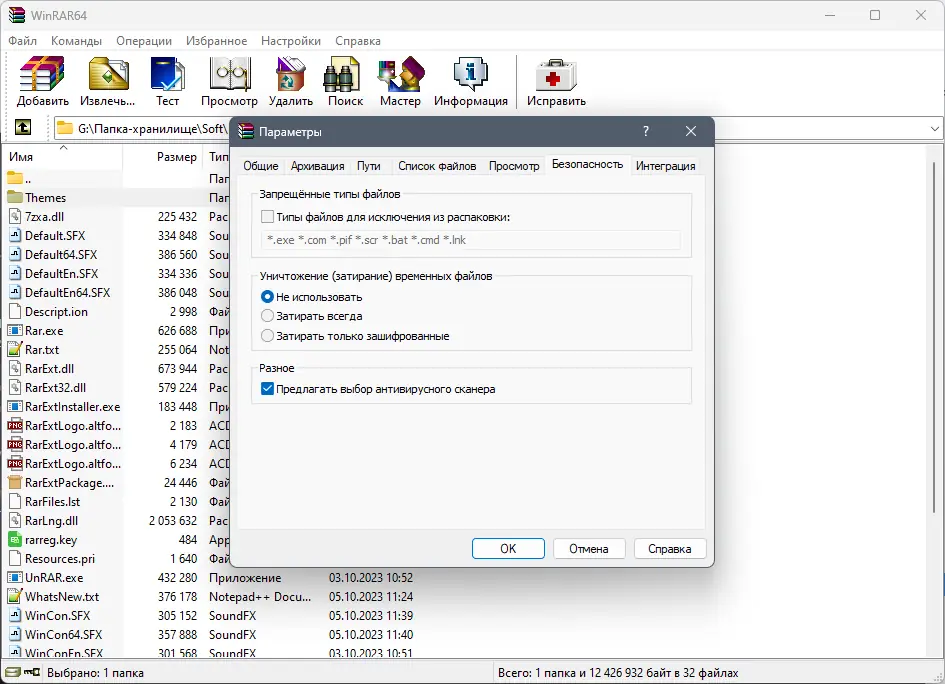945x684 pixels.
Task: Select the WinCon64.SFX file row
Action: point(211,635)
